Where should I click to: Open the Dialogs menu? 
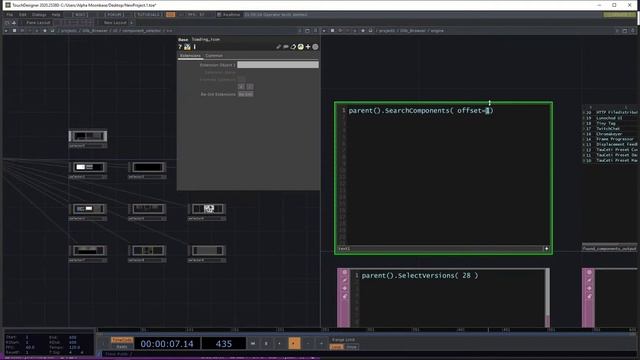39,15
